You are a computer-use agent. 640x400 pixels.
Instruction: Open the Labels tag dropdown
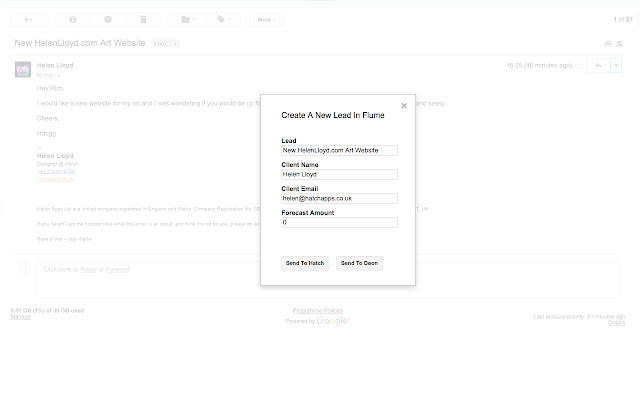[x=223, y=20]
